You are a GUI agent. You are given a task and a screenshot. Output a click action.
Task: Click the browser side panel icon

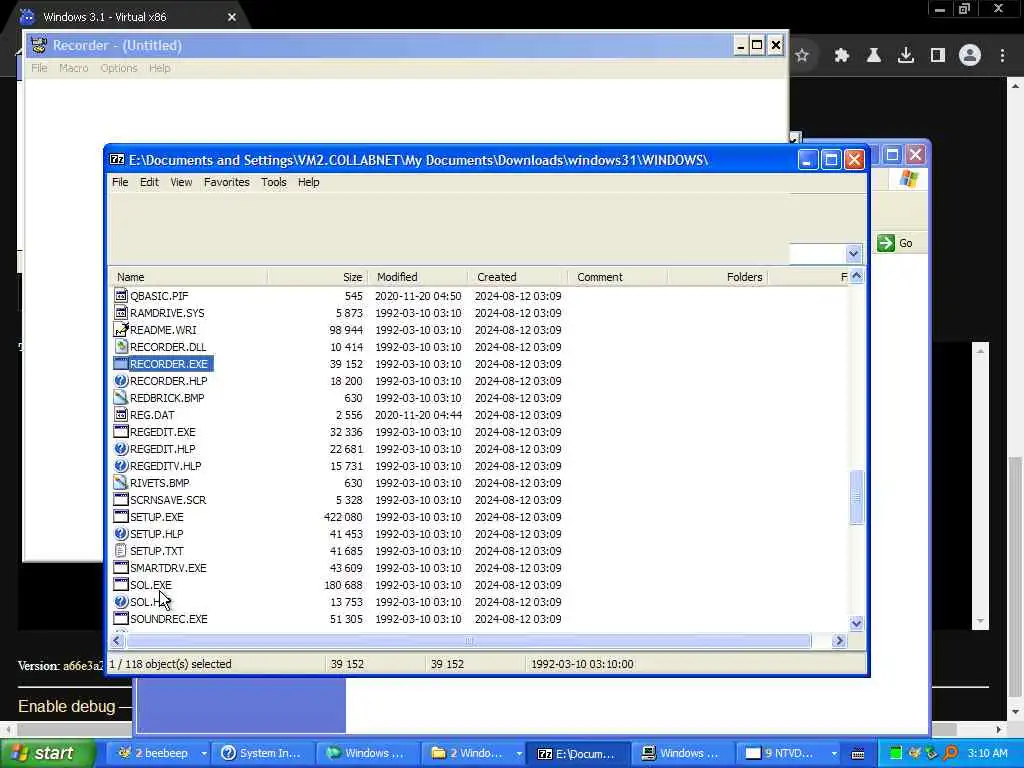pyautogui.click(x=938, y=56)
